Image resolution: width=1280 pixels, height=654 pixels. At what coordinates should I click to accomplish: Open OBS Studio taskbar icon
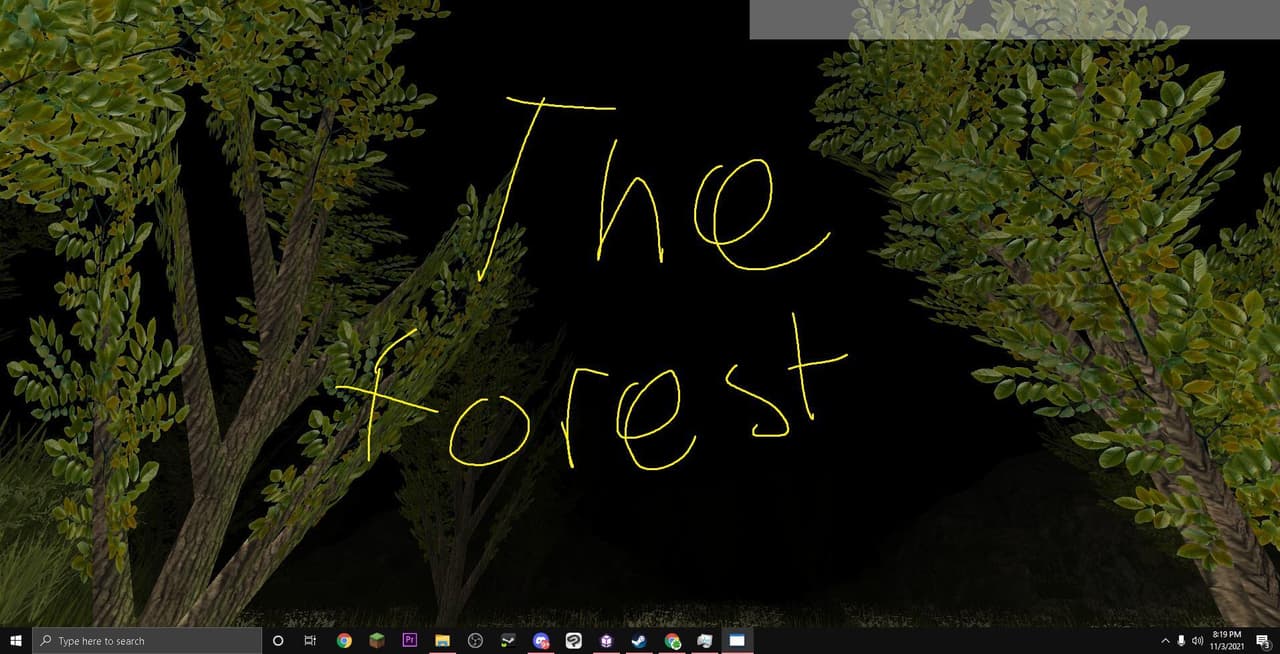coord(476,641)
